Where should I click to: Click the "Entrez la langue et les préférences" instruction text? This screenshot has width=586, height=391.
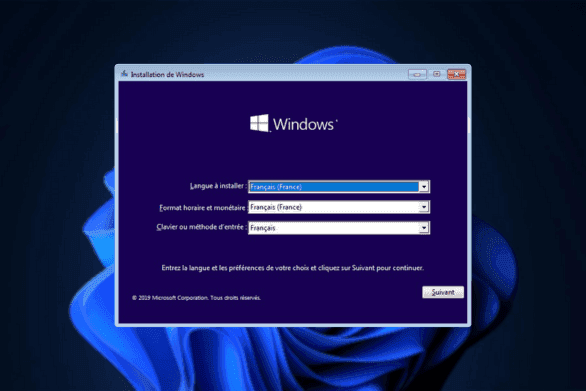coord(293,268)
